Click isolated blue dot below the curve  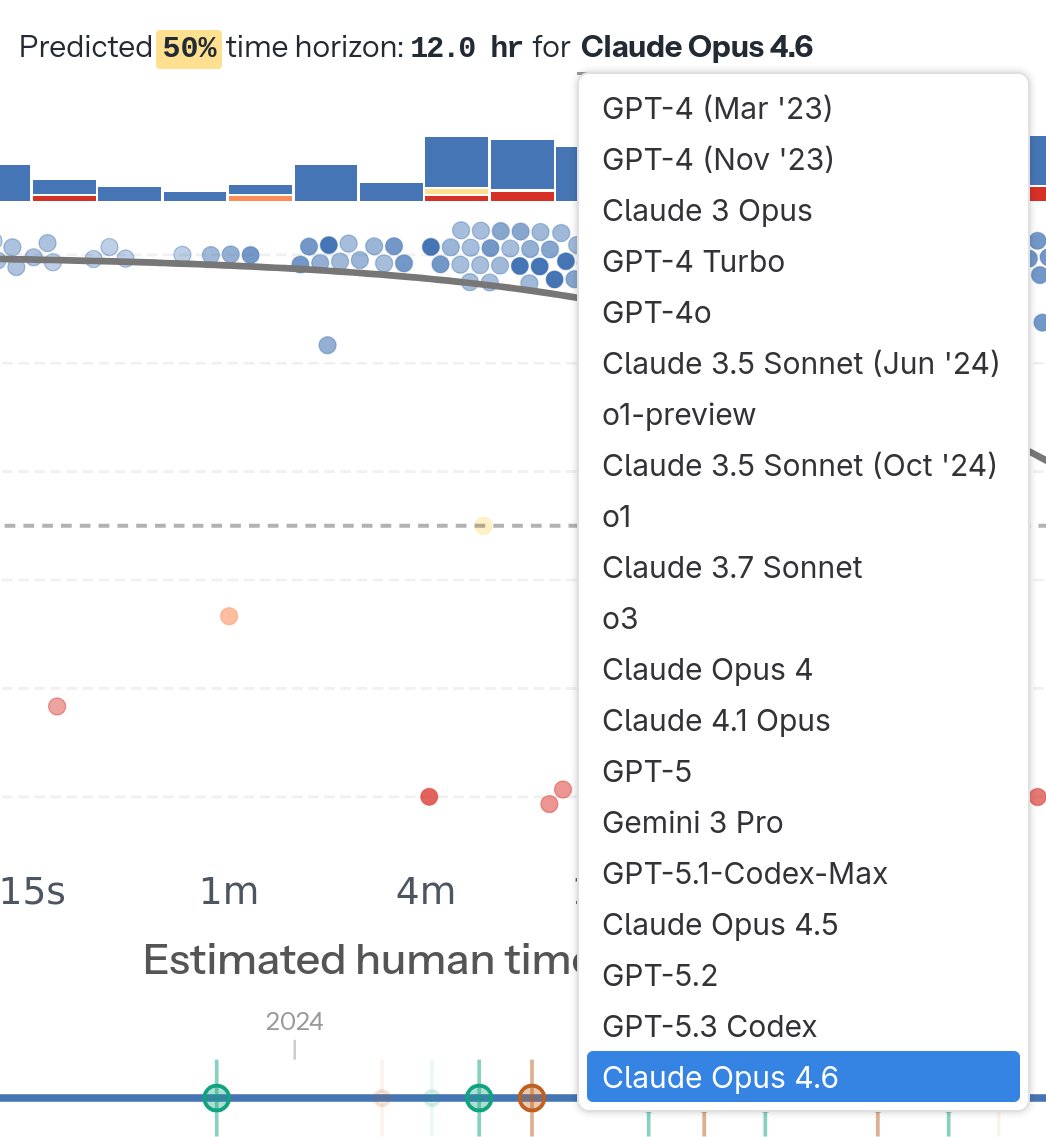click(x=328, y=345)
